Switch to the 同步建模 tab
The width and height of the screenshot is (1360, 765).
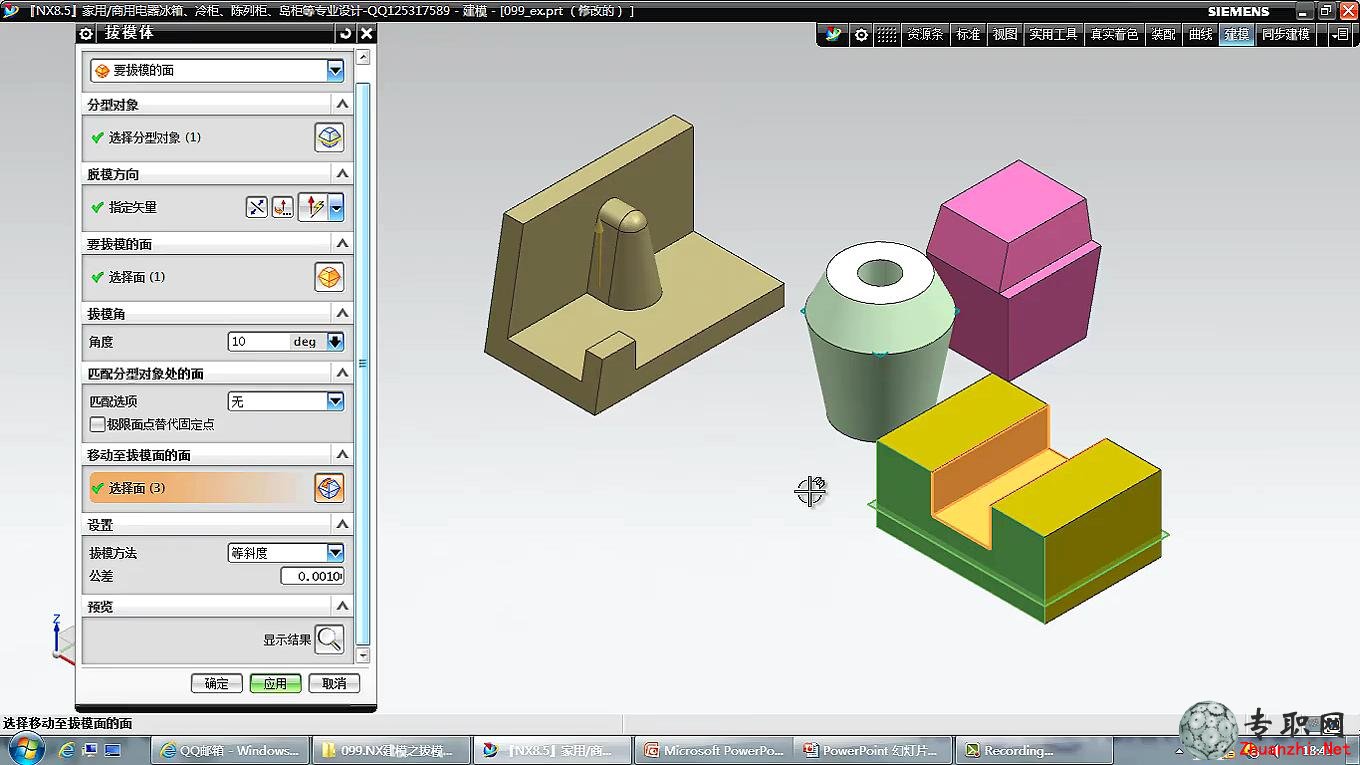click(x=1285, y=34)
